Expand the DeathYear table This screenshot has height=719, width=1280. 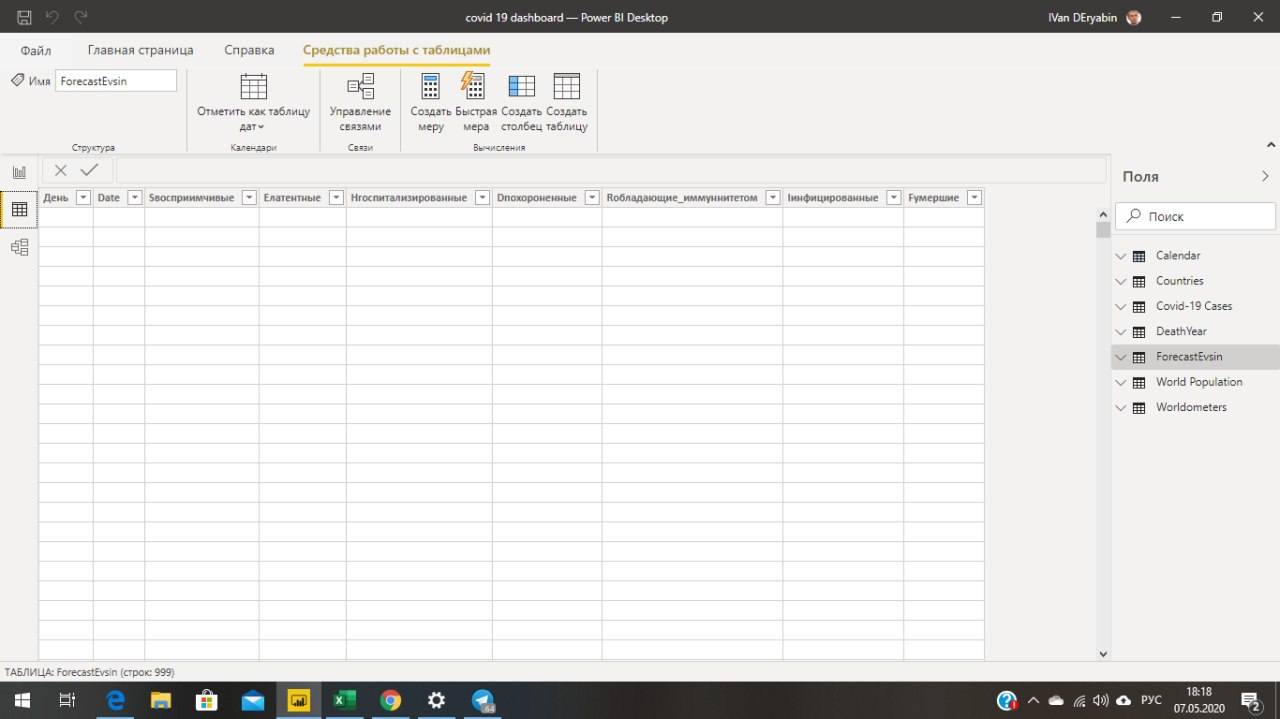(x=1121, y=332)
